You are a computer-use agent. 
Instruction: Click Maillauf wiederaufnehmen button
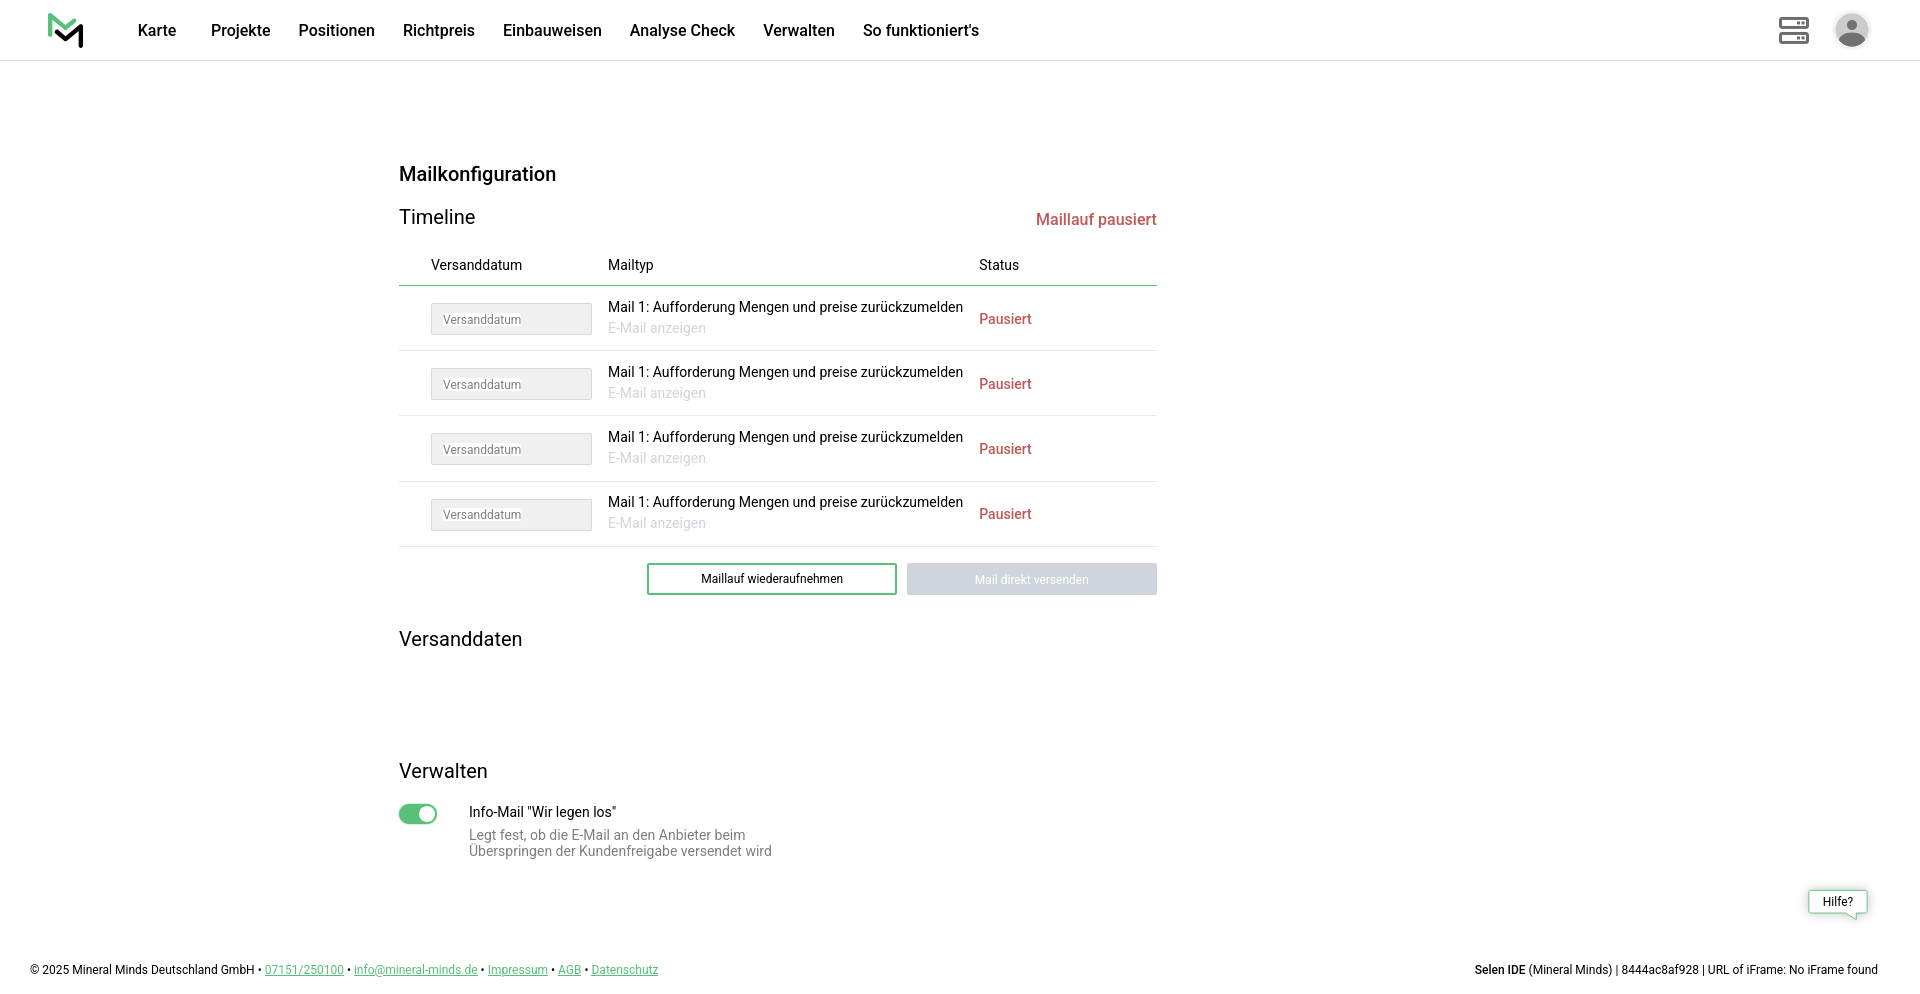tap(771, 579)
